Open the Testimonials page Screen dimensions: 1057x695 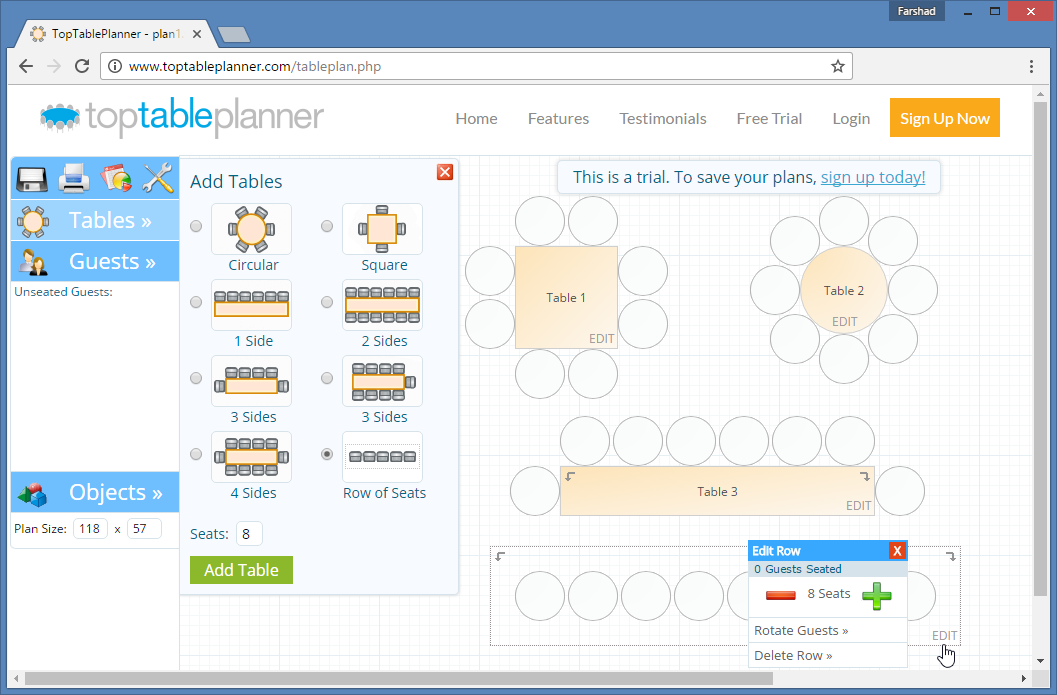[663, 119]
